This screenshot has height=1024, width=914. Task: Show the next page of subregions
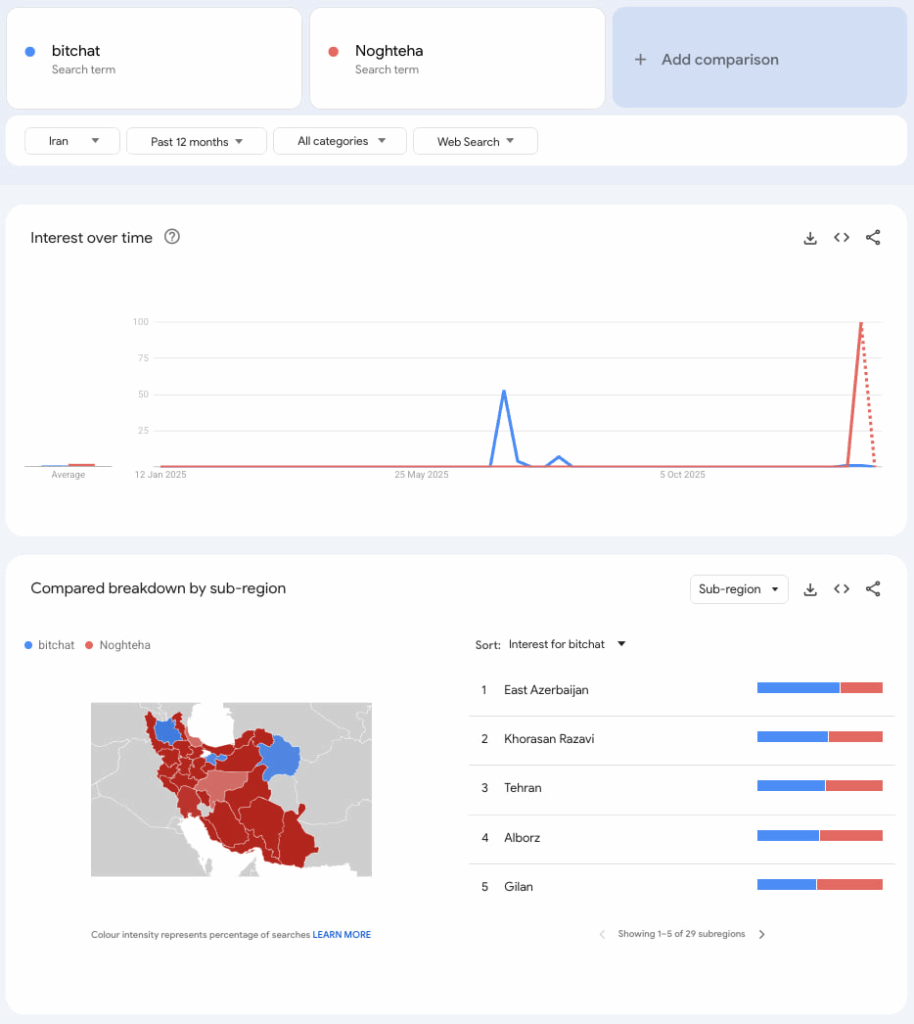tap(762, 934)
